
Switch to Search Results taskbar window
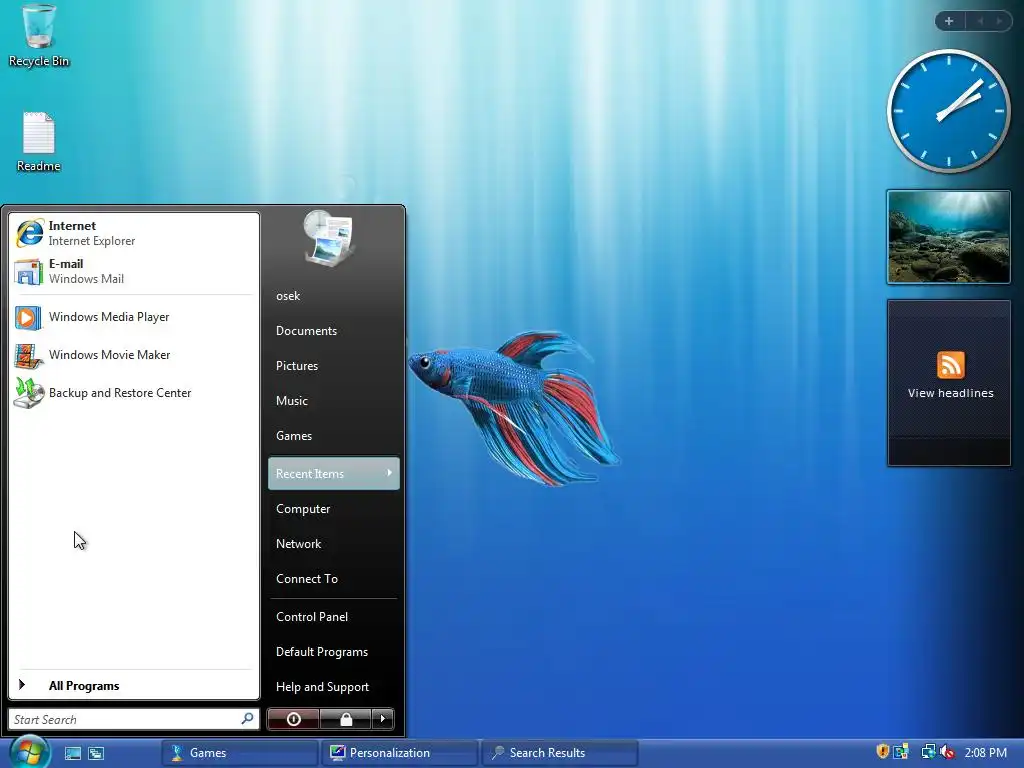559,753
